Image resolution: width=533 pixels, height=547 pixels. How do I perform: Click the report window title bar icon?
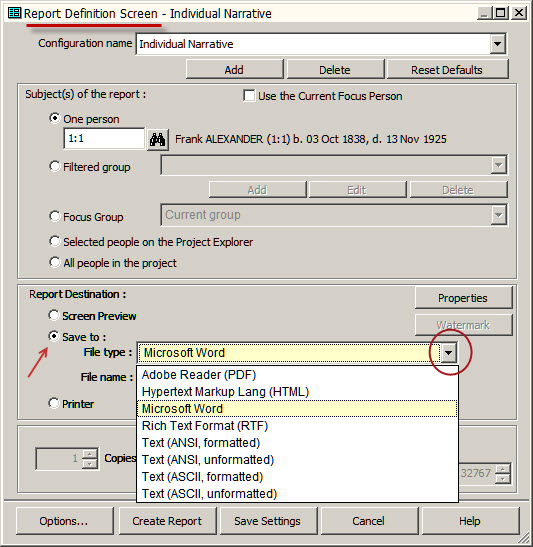tap(14, 13)
